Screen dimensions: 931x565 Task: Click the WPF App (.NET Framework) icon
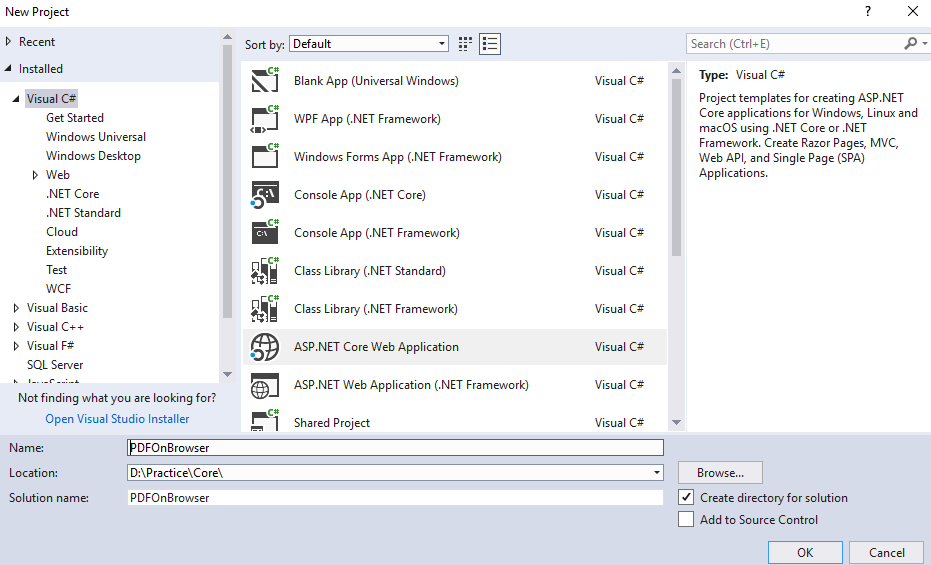[265, 118]
